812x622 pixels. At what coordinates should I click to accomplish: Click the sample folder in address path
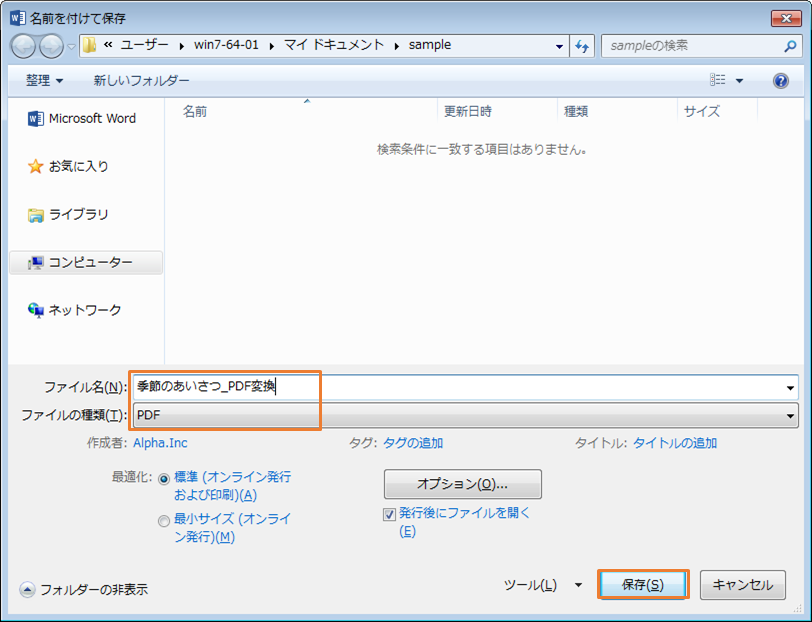(x=430, y=45)
